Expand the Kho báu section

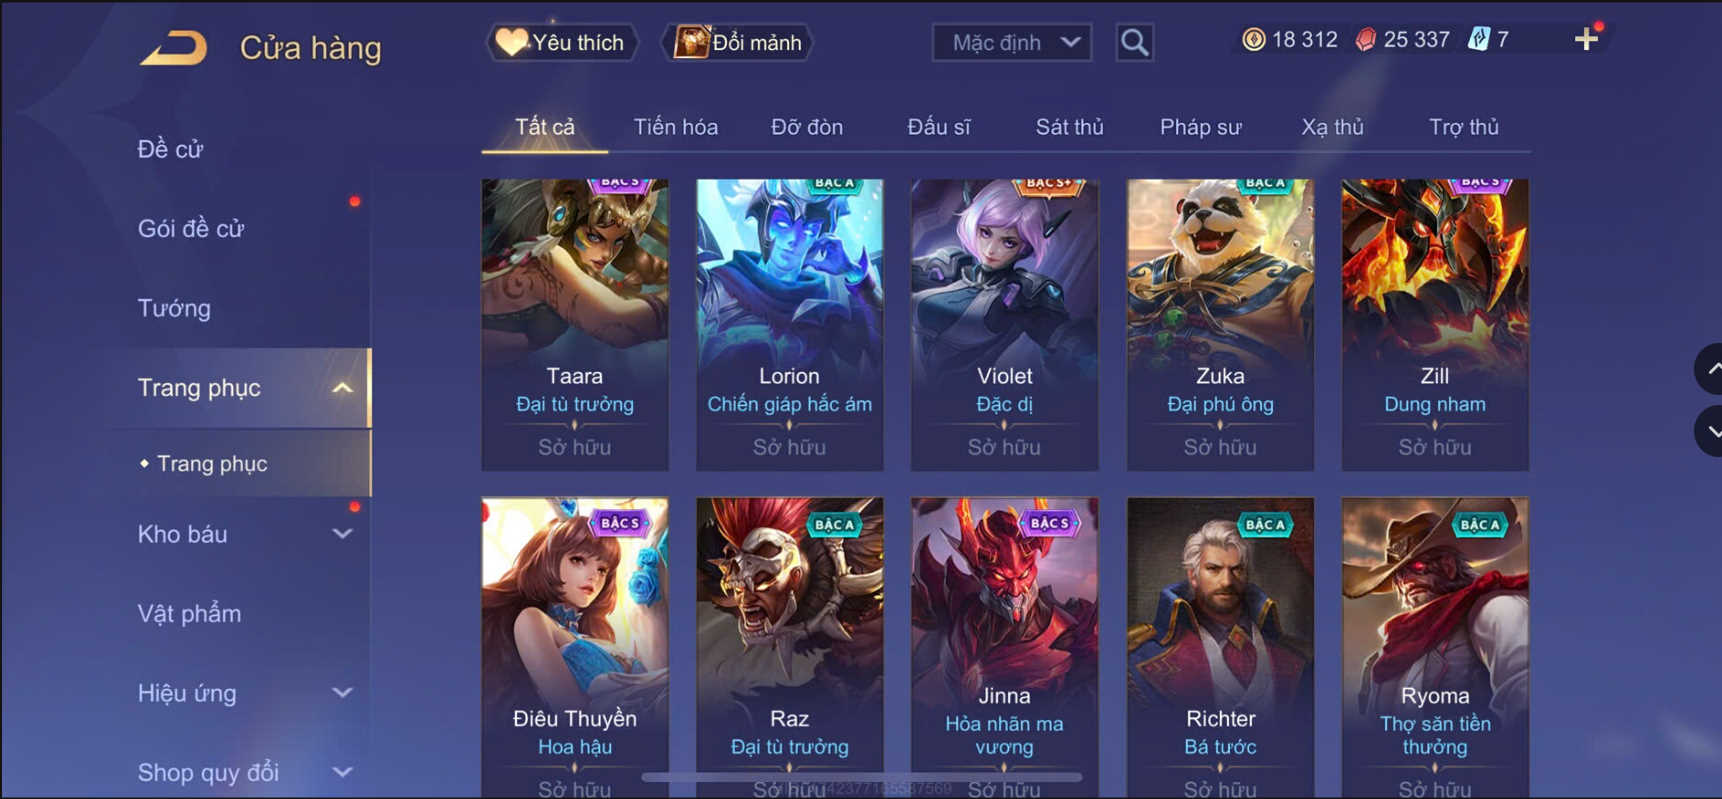342,534
